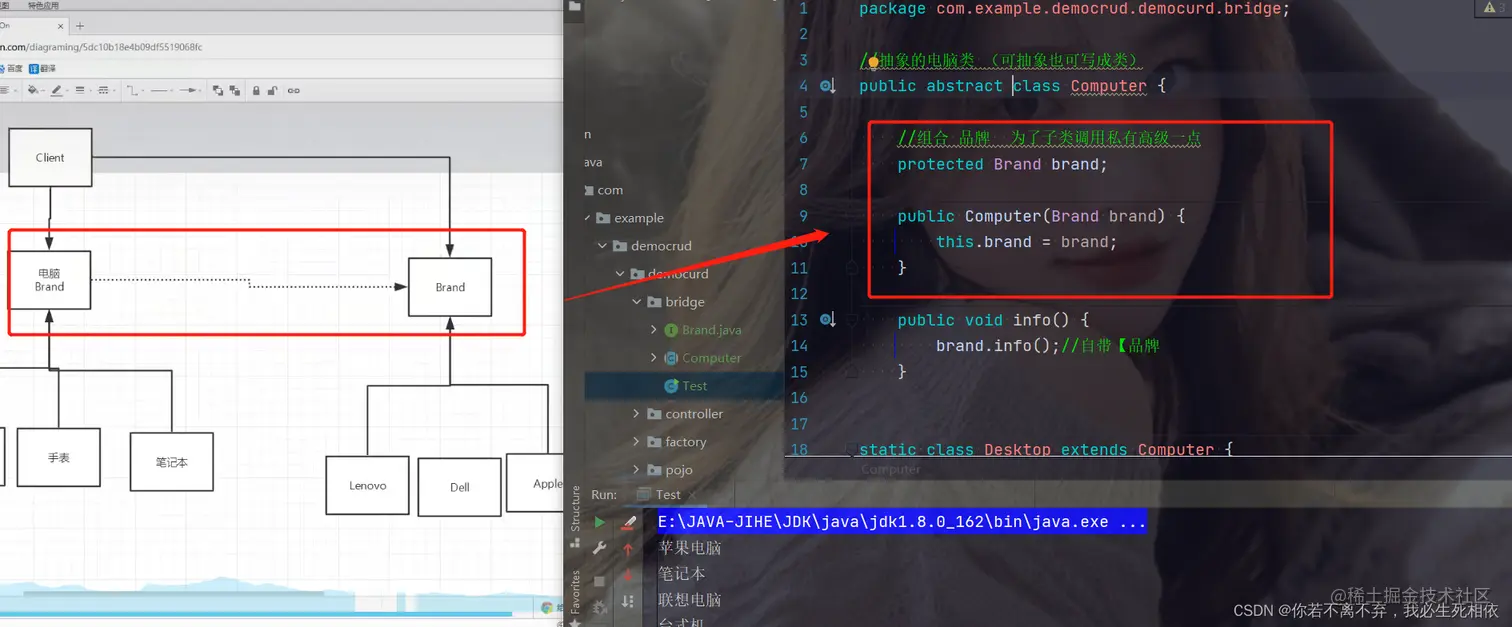Click the implementations gutter icon on line 4
Image resolution: width=1512 pixels, height=627 pixels.
828,87
